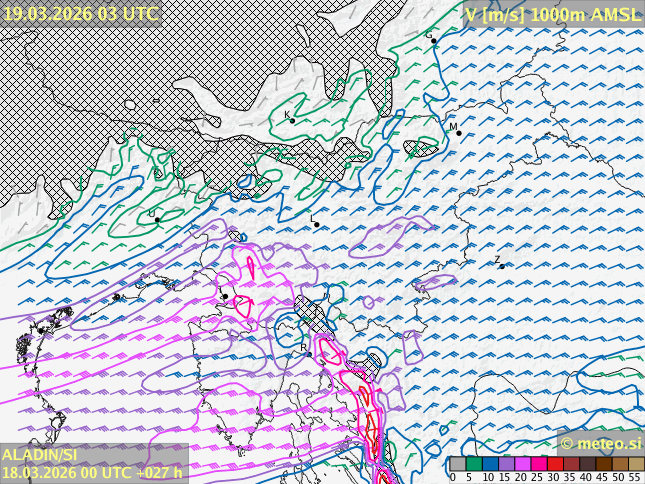The image size is (645, 484).
Task: Click the V [m/s] 1000m AMSL title
Action: pyautogui.click(x=552, y=14)
